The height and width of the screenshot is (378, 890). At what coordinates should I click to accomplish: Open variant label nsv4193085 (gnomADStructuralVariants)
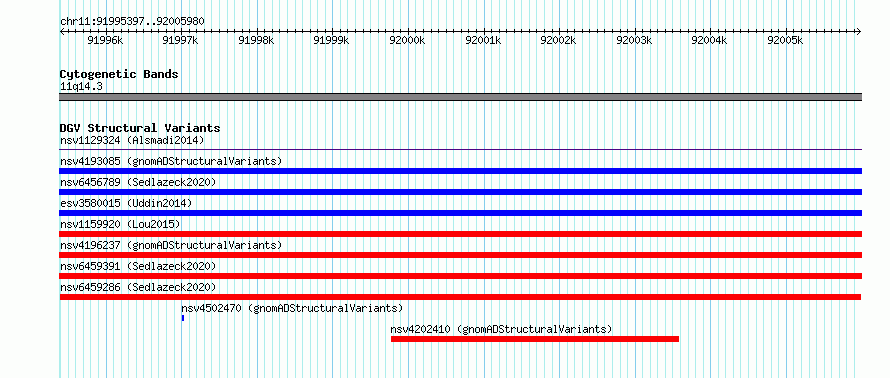[x=171, y=161]
